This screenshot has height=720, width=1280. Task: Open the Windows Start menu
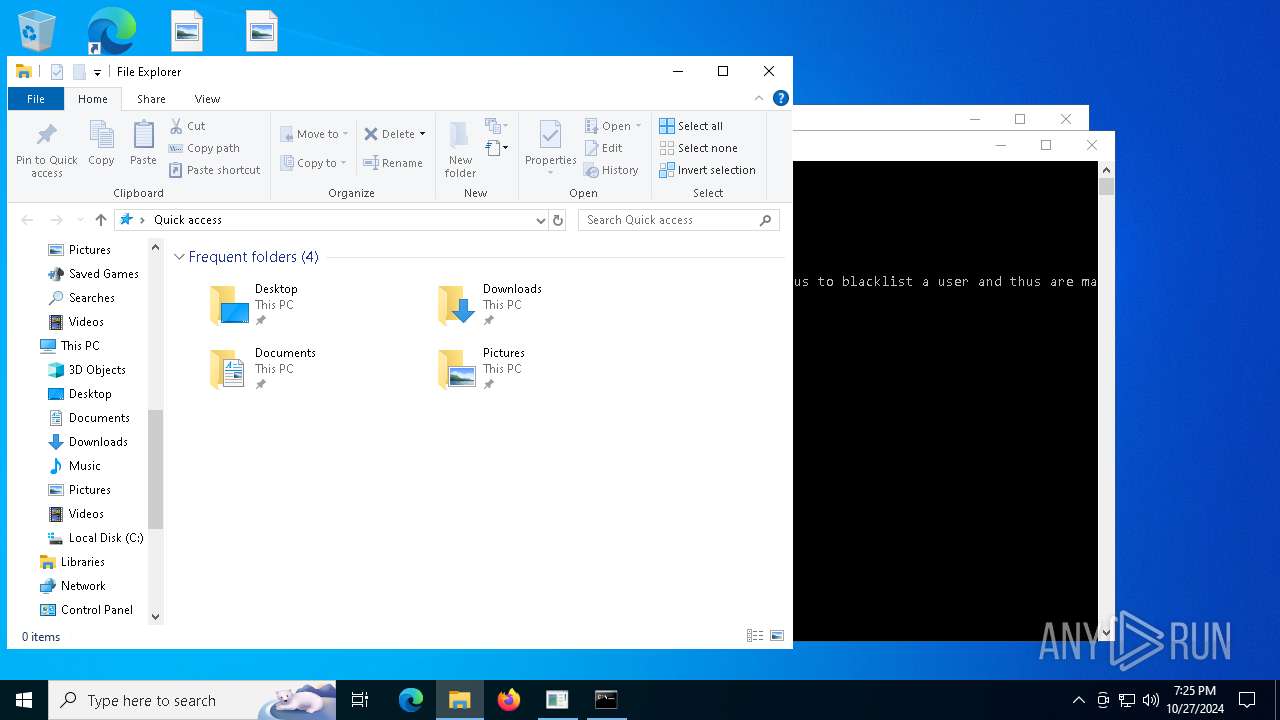pos(24,700)
